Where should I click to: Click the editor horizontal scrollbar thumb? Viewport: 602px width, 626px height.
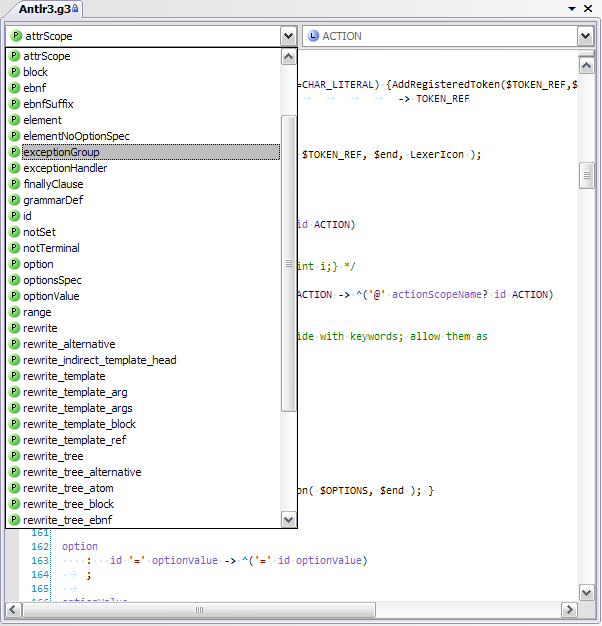pyautogui.click(x=199, y=610)
